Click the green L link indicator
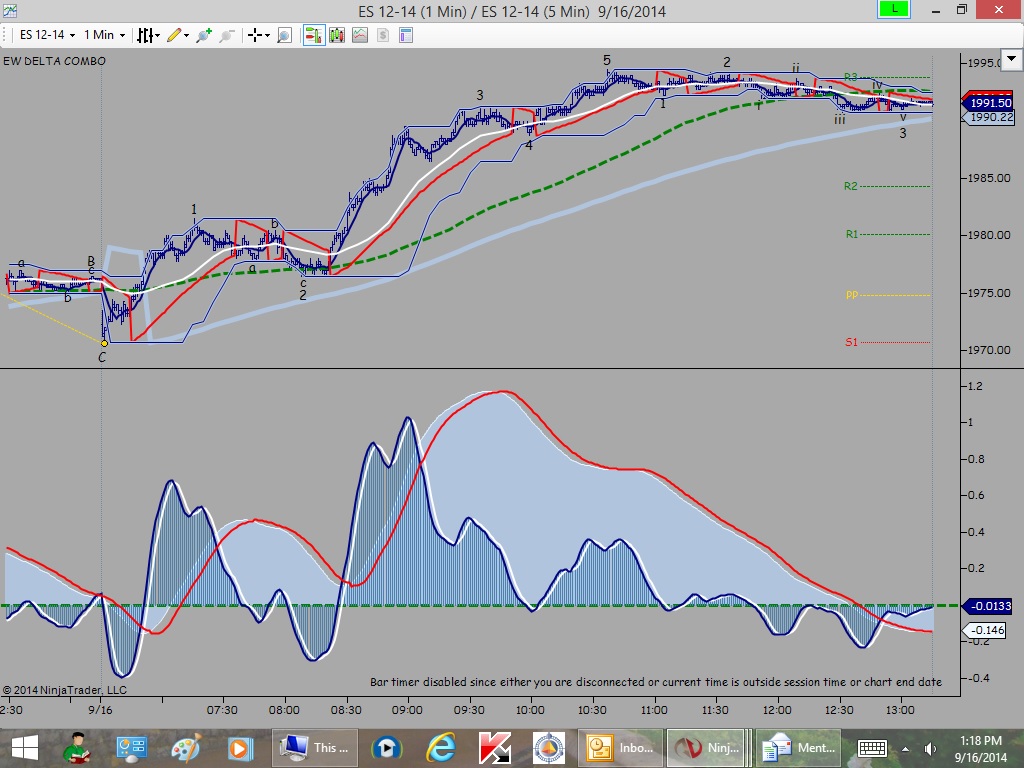This screenshot has height=768, width=1024. [x=893, y=9]
